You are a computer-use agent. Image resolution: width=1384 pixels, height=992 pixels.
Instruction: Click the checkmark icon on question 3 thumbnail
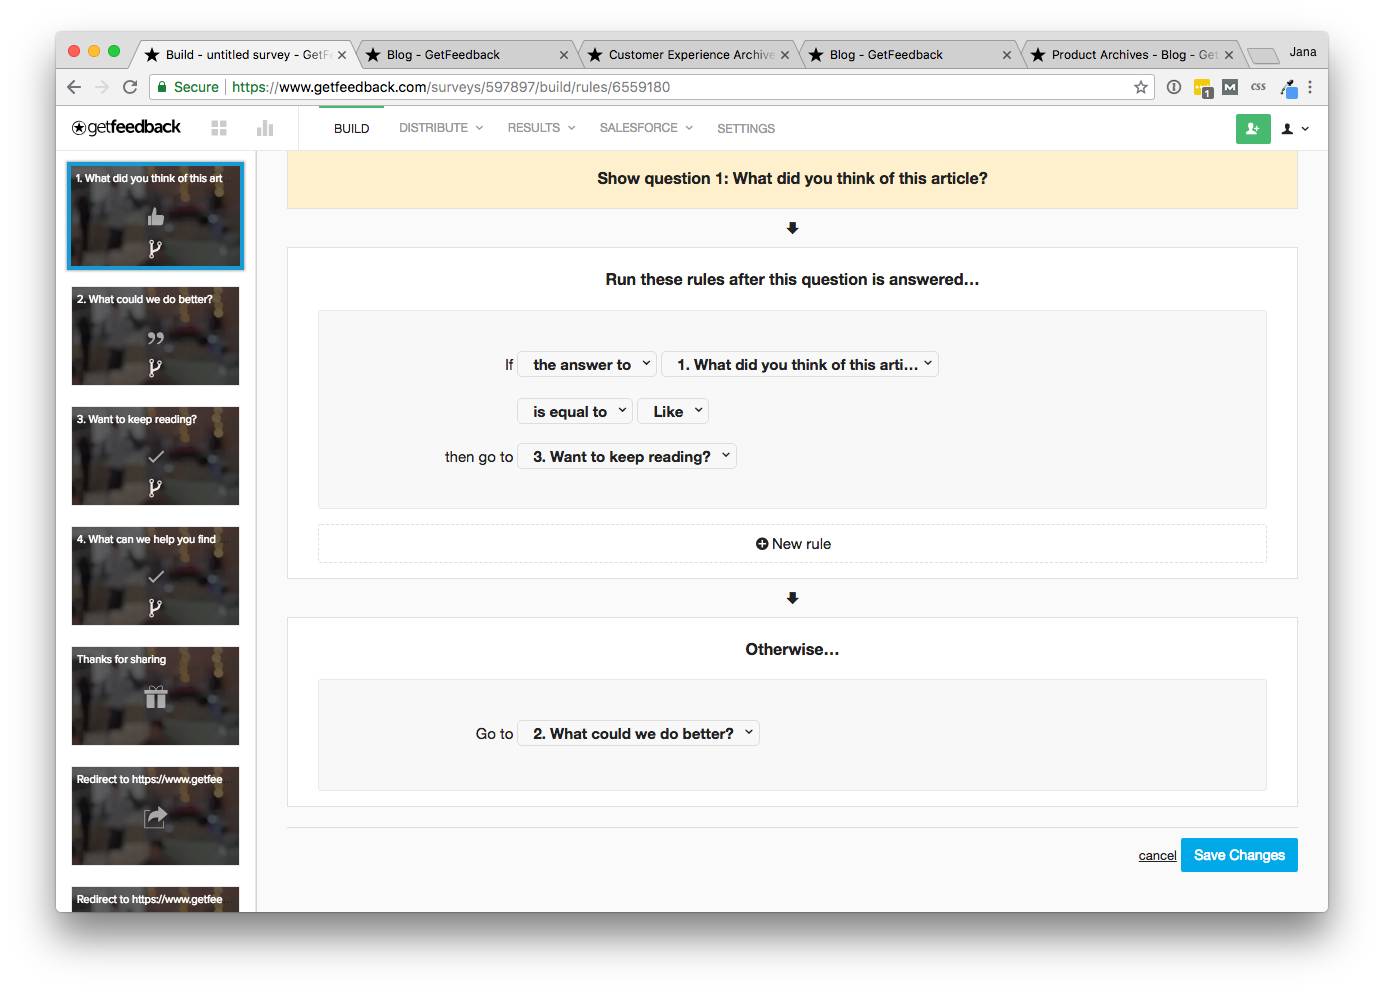pyautogui.click(x=156, y=457)
